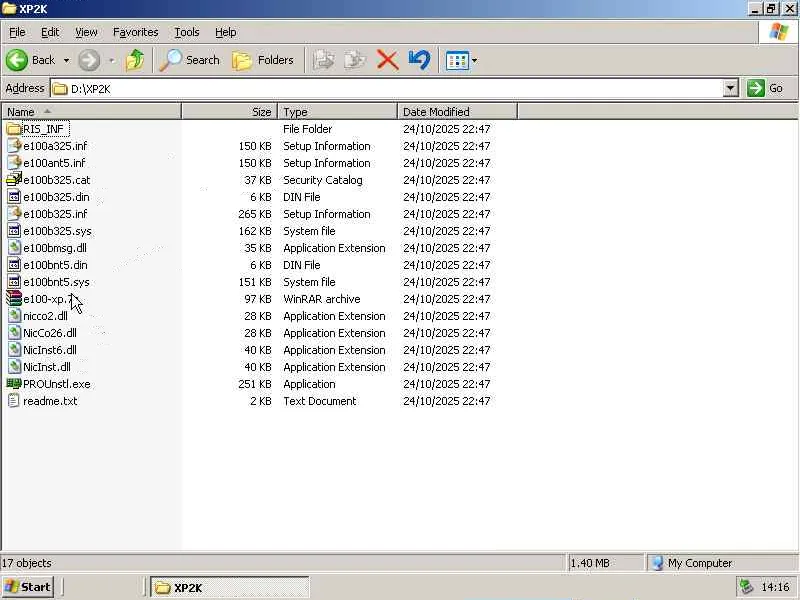Select the e100-xp WinRAR archive icon
The height and width of the screenshot is (600, 800).
click(14, 298)
